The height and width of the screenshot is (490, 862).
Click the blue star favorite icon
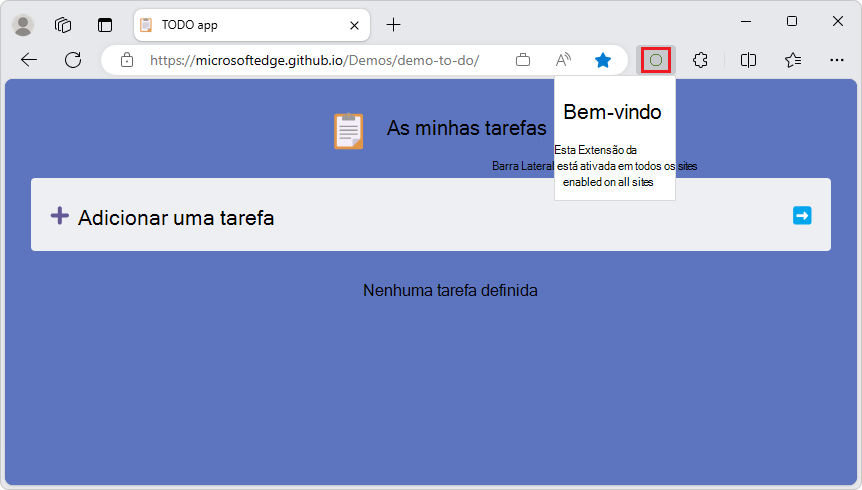[x=603, y=60]
